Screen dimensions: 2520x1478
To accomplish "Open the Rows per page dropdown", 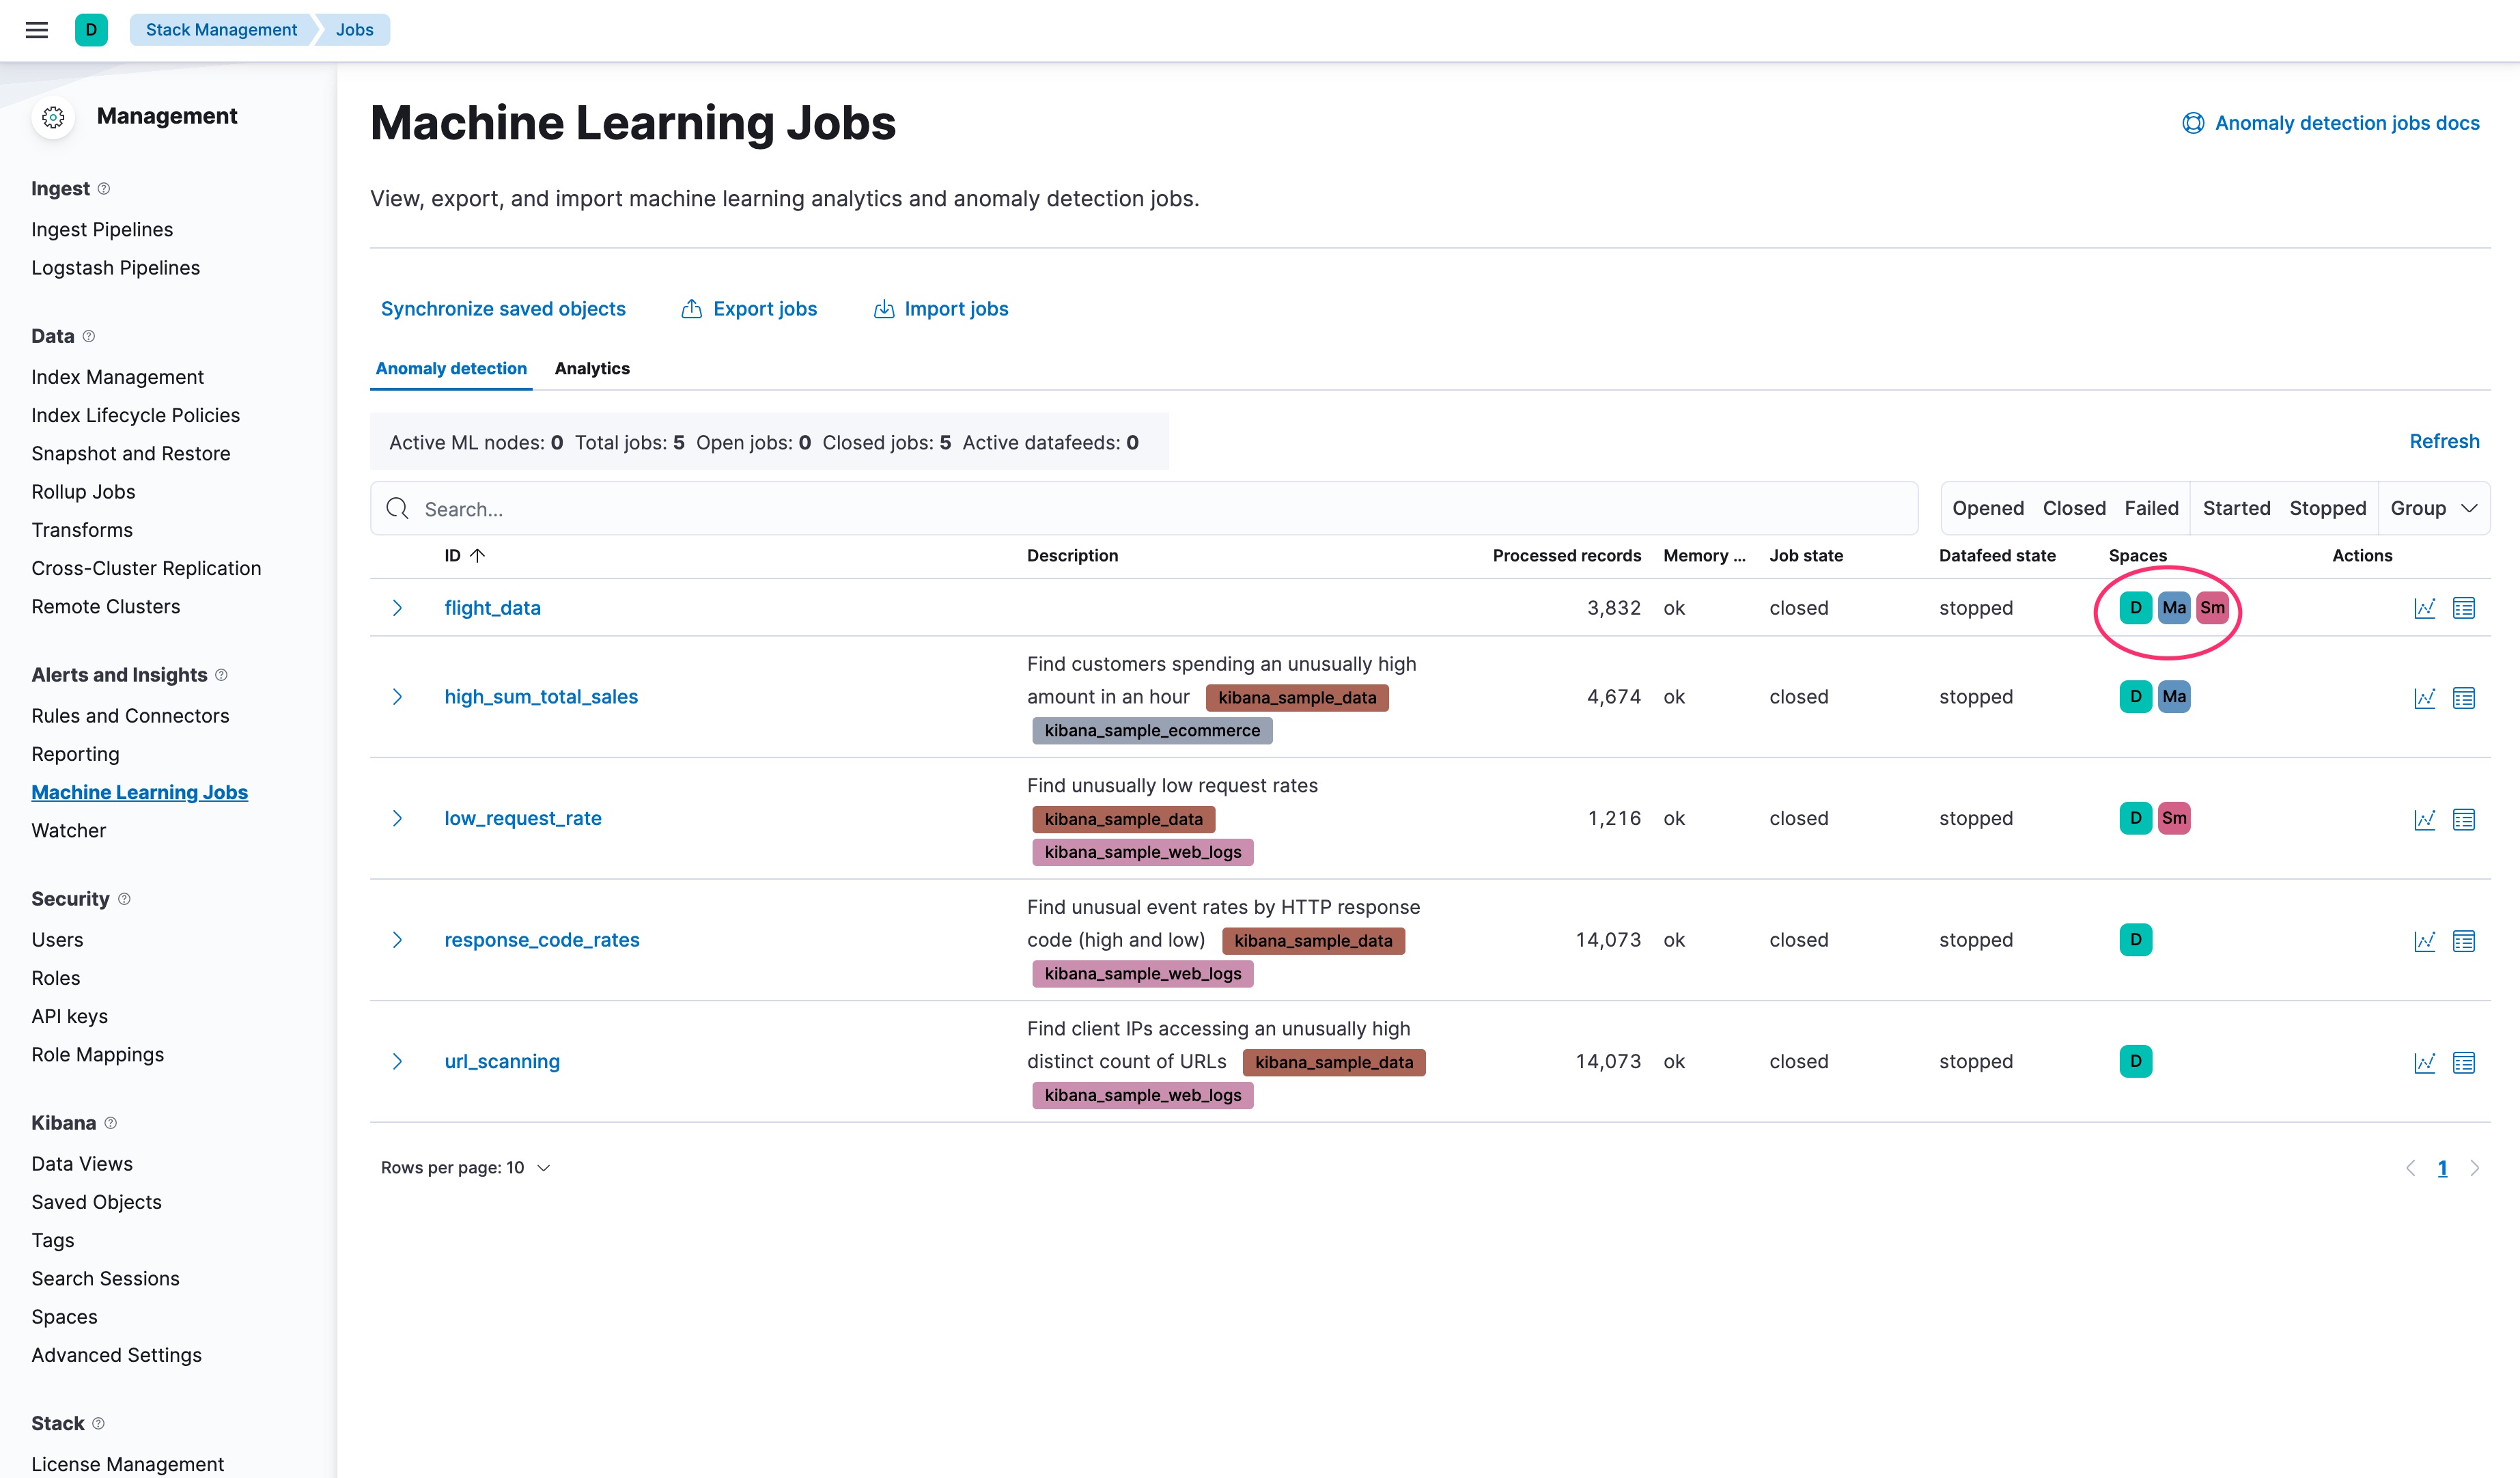I will tap(465, 1167).
